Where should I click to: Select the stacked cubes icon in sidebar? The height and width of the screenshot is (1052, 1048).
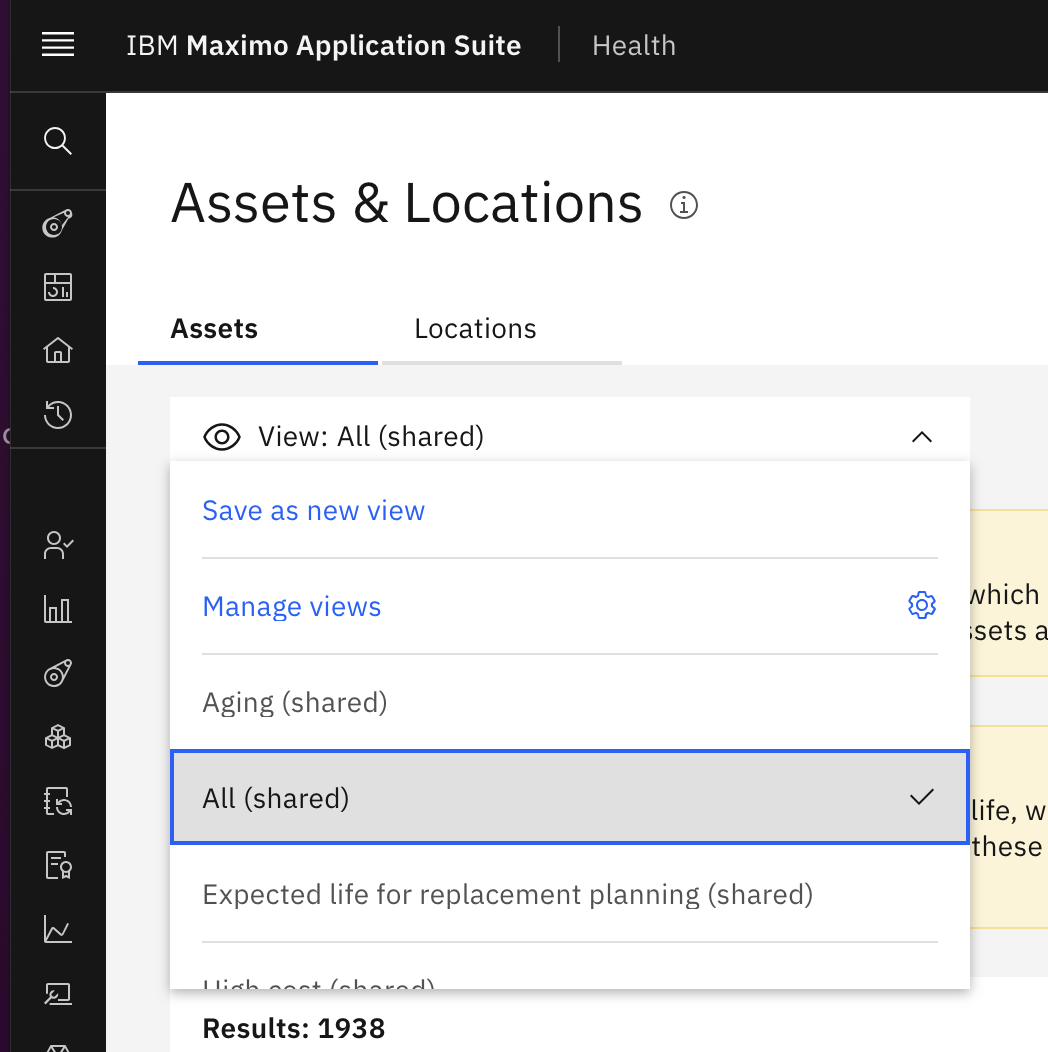point(58,738)
